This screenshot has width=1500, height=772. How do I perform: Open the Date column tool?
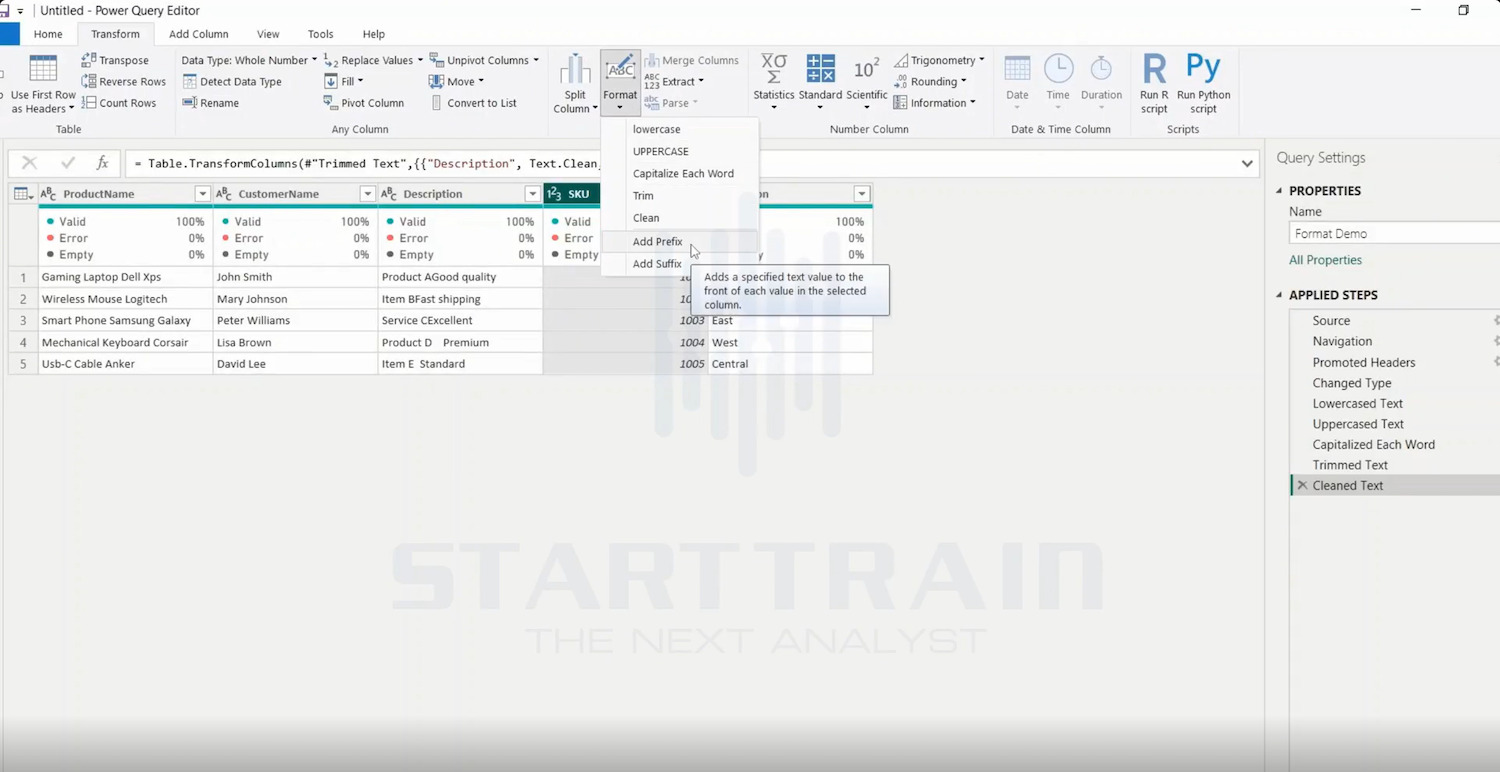coord(1017,82)
